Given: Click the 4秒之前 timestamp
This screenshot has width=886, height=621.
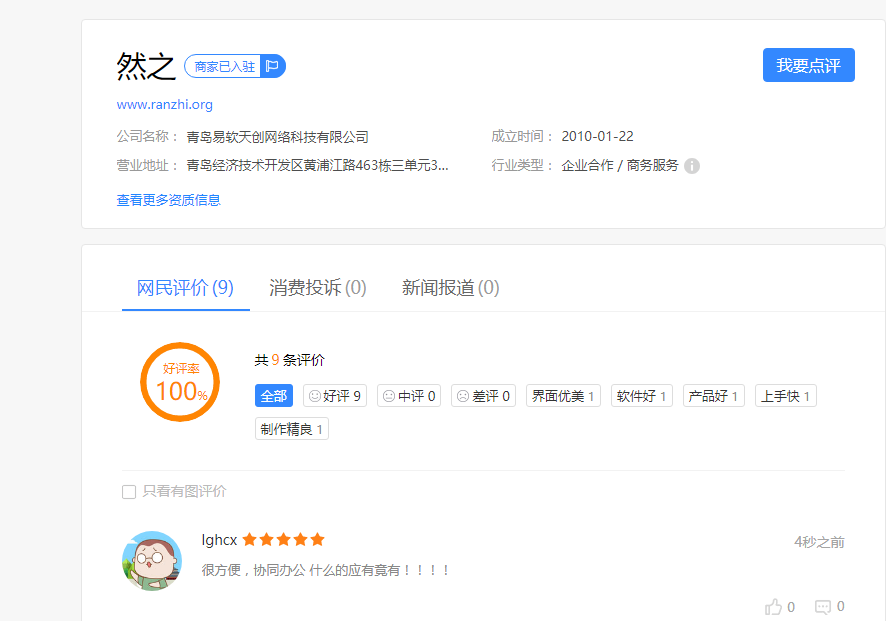Looking at the screenshot, I should click(819, 542).
